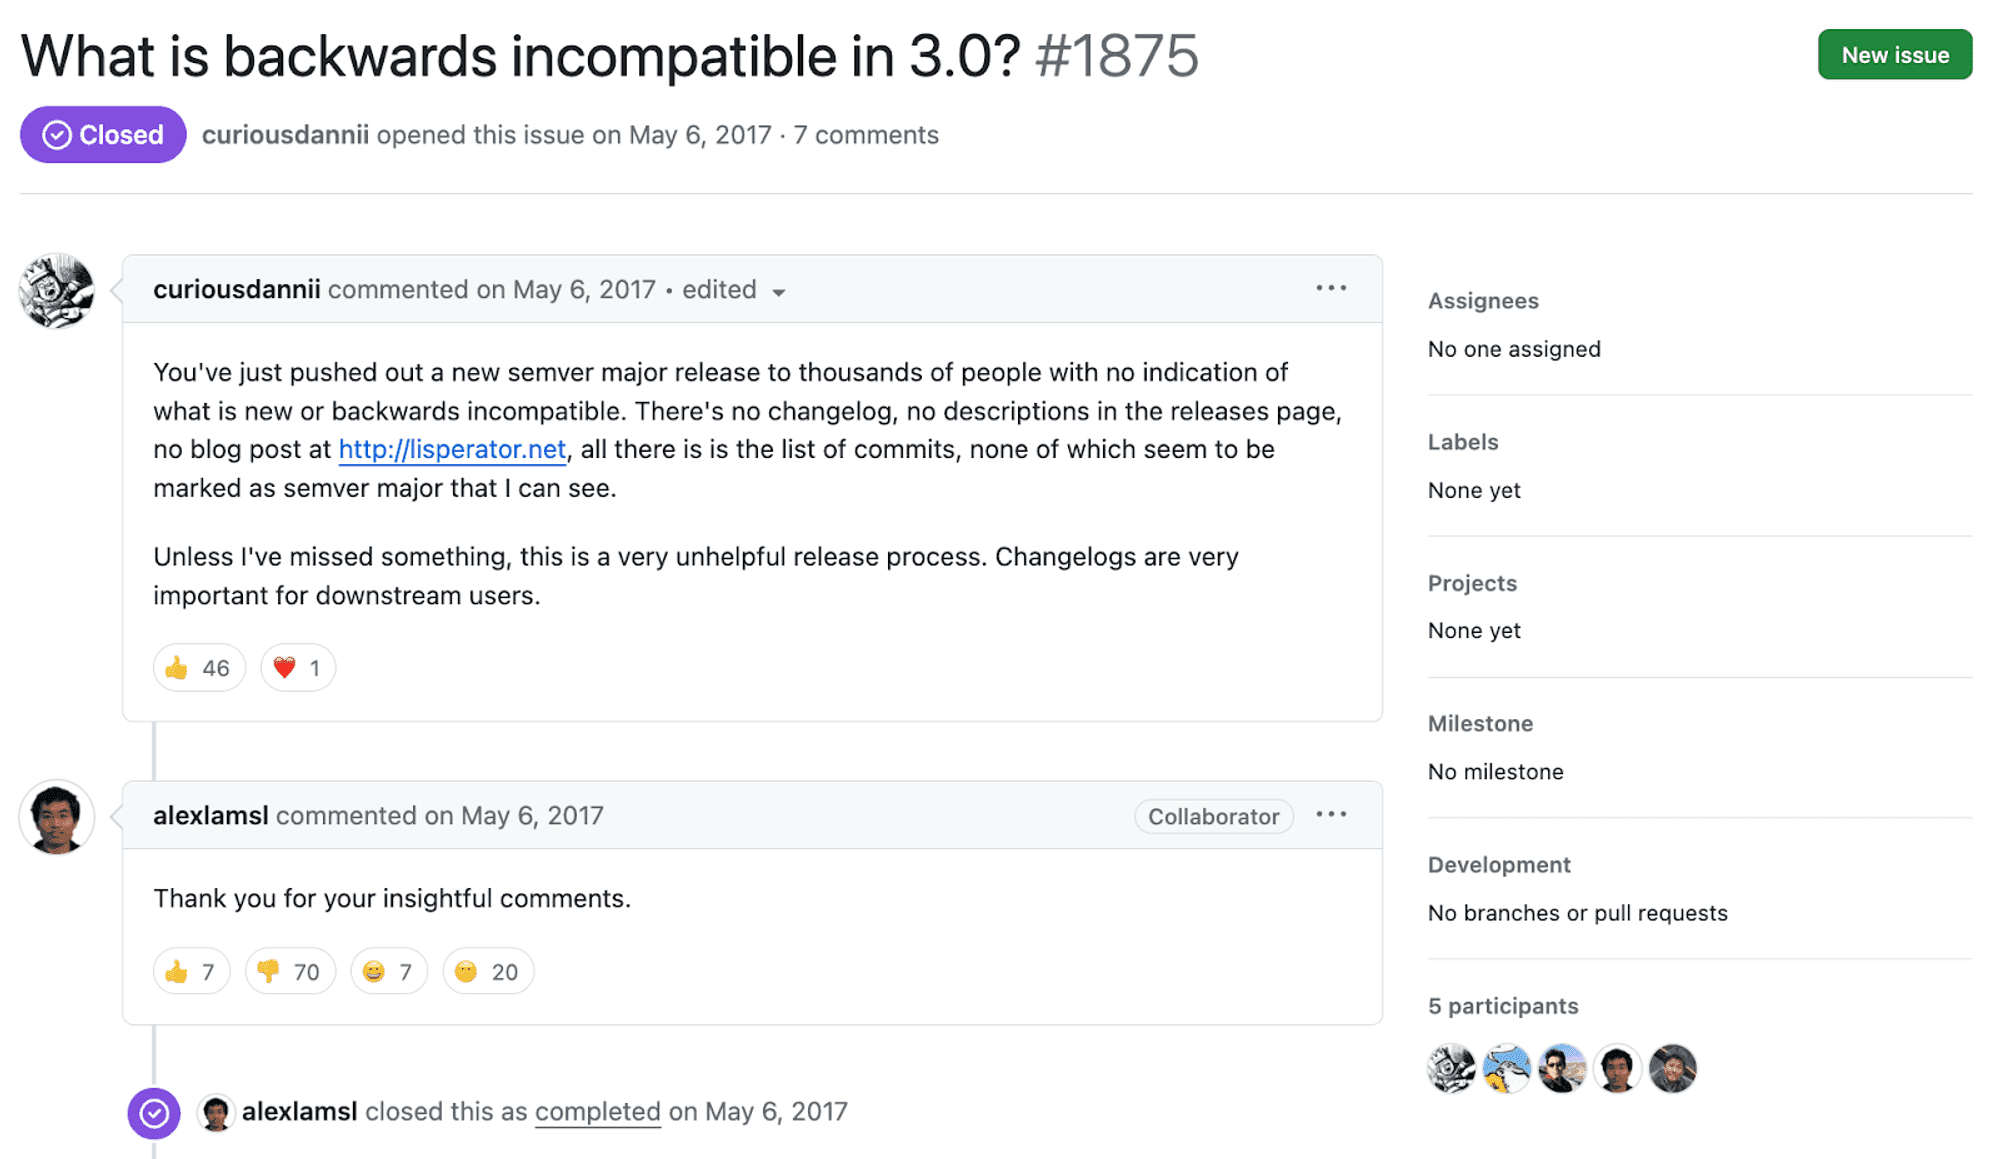Toggle heart reaction on first comment
This screenshot has height=1159, width=2000.
(x=297, y=668)
